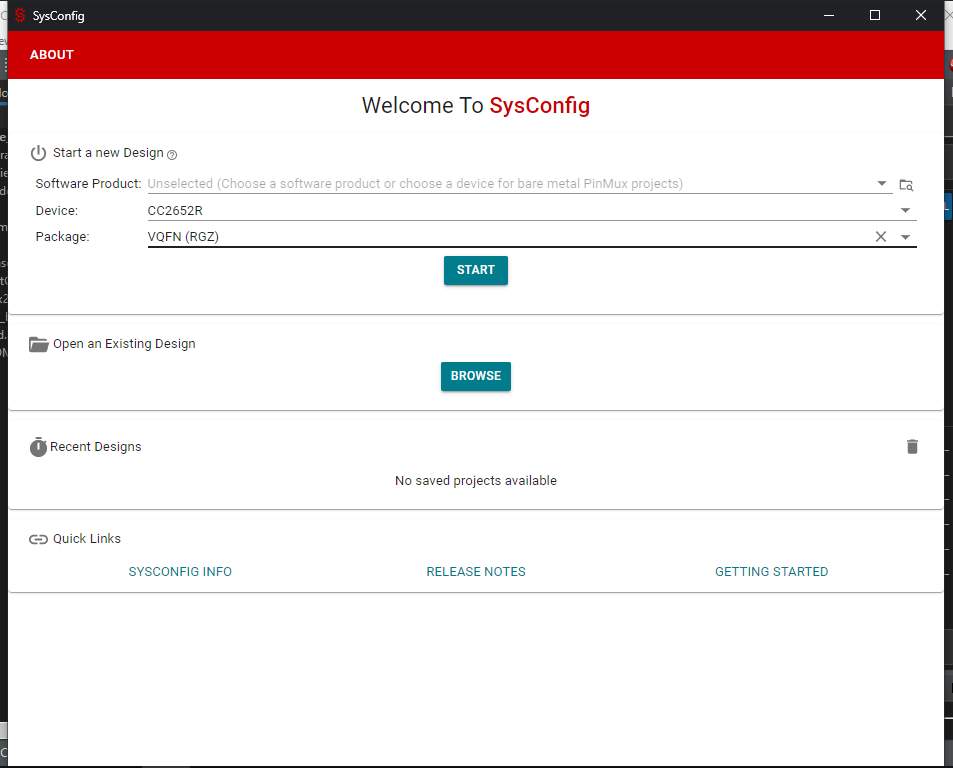Click the Software Product field
This screenshot has height=768, width=953.
coord(520,183)
